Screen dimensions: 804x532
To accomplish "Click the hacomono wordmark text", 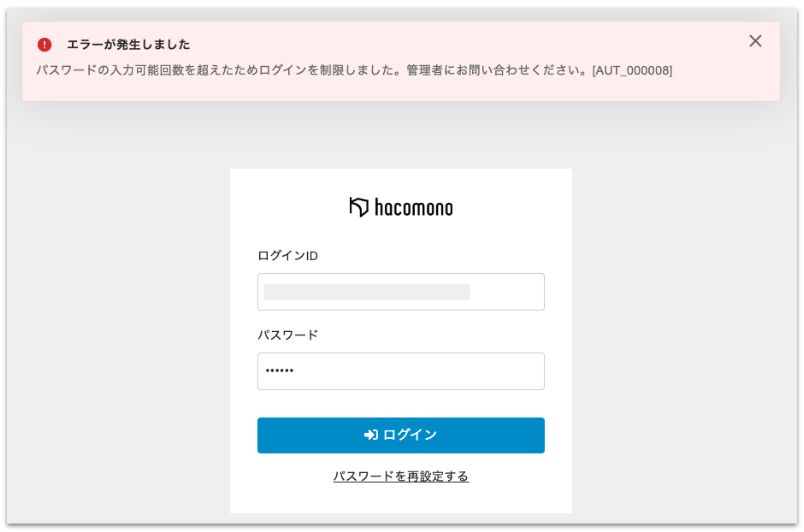I will (414, 208).
